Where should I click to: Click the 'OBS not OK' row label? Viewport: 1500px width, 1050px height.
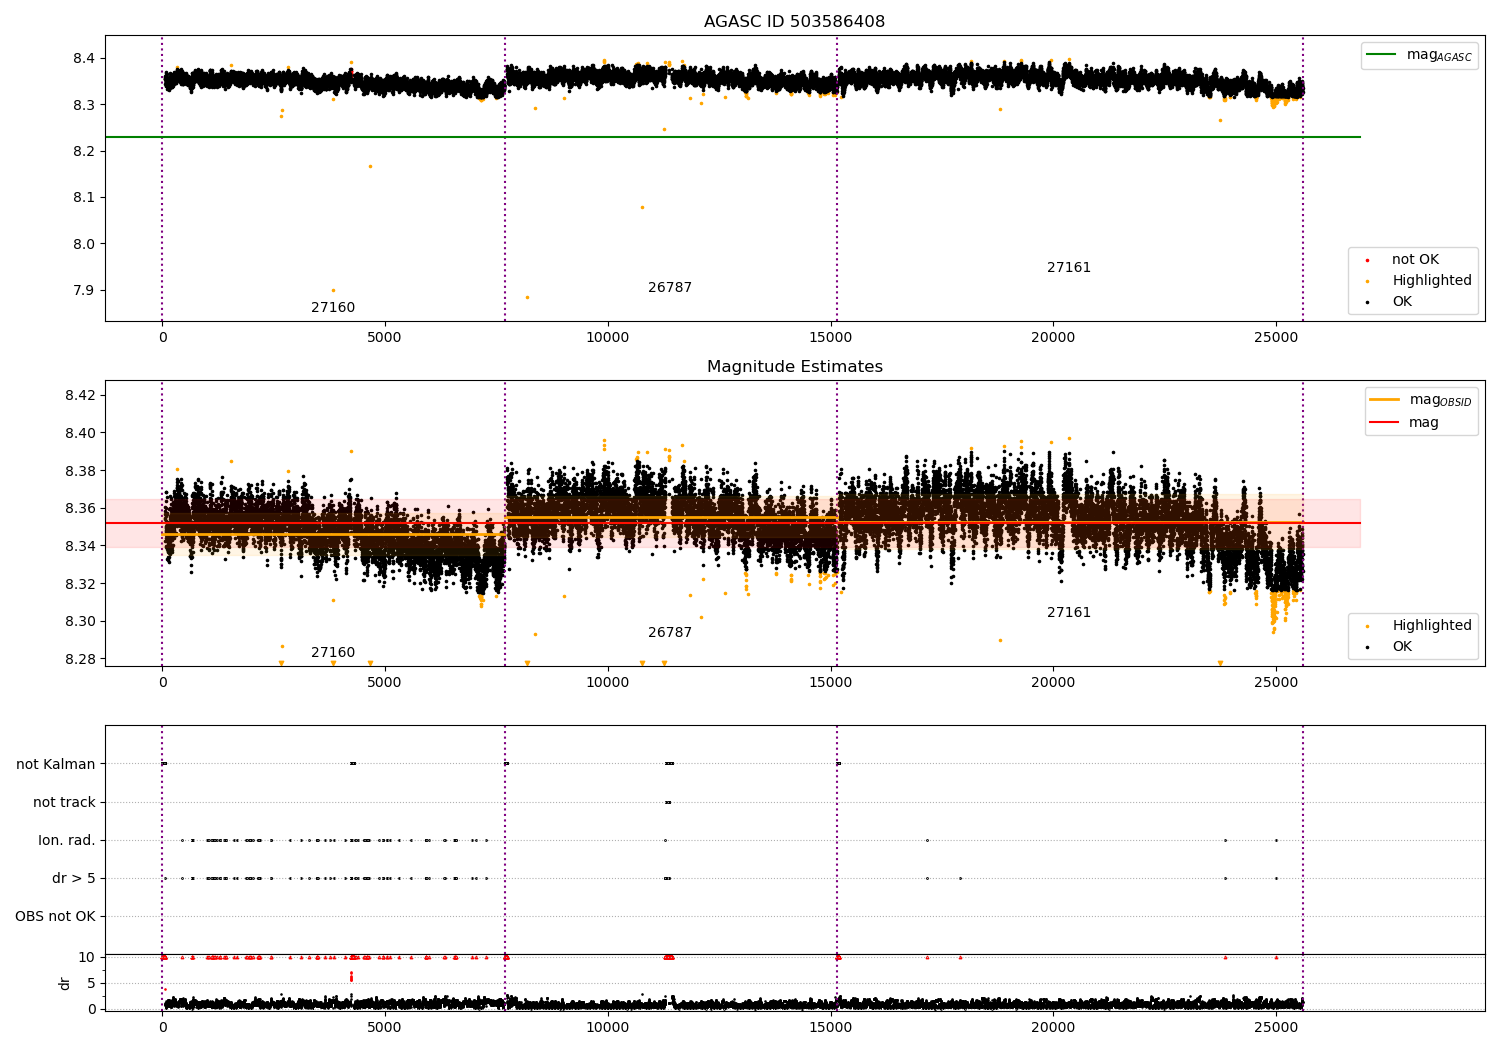(55, 917)
